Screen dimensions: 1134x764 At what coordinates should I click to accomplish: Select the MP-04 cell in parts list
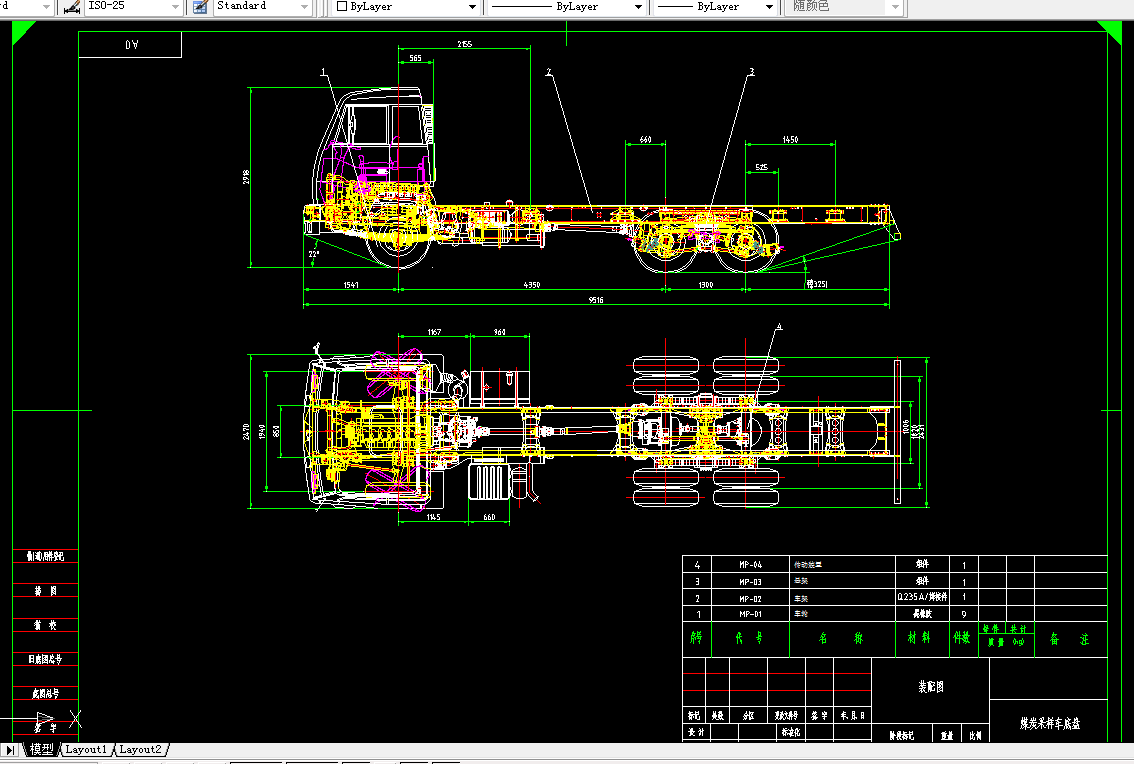tap(751, 564)
